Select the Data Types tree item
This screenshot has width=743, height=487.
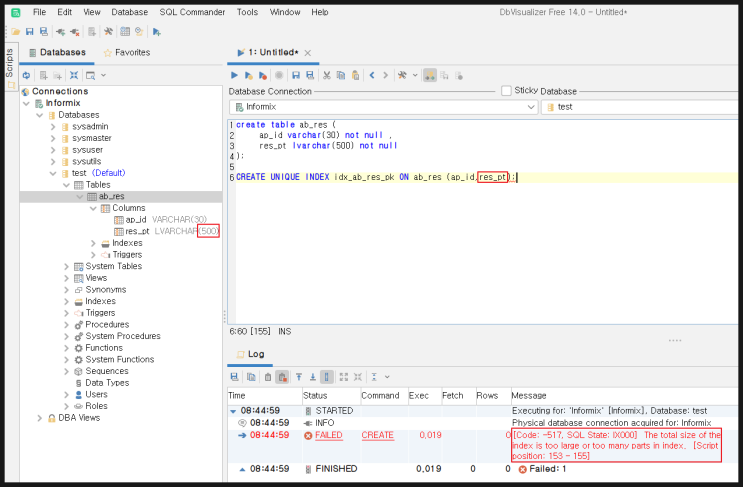tap(107, 383)
